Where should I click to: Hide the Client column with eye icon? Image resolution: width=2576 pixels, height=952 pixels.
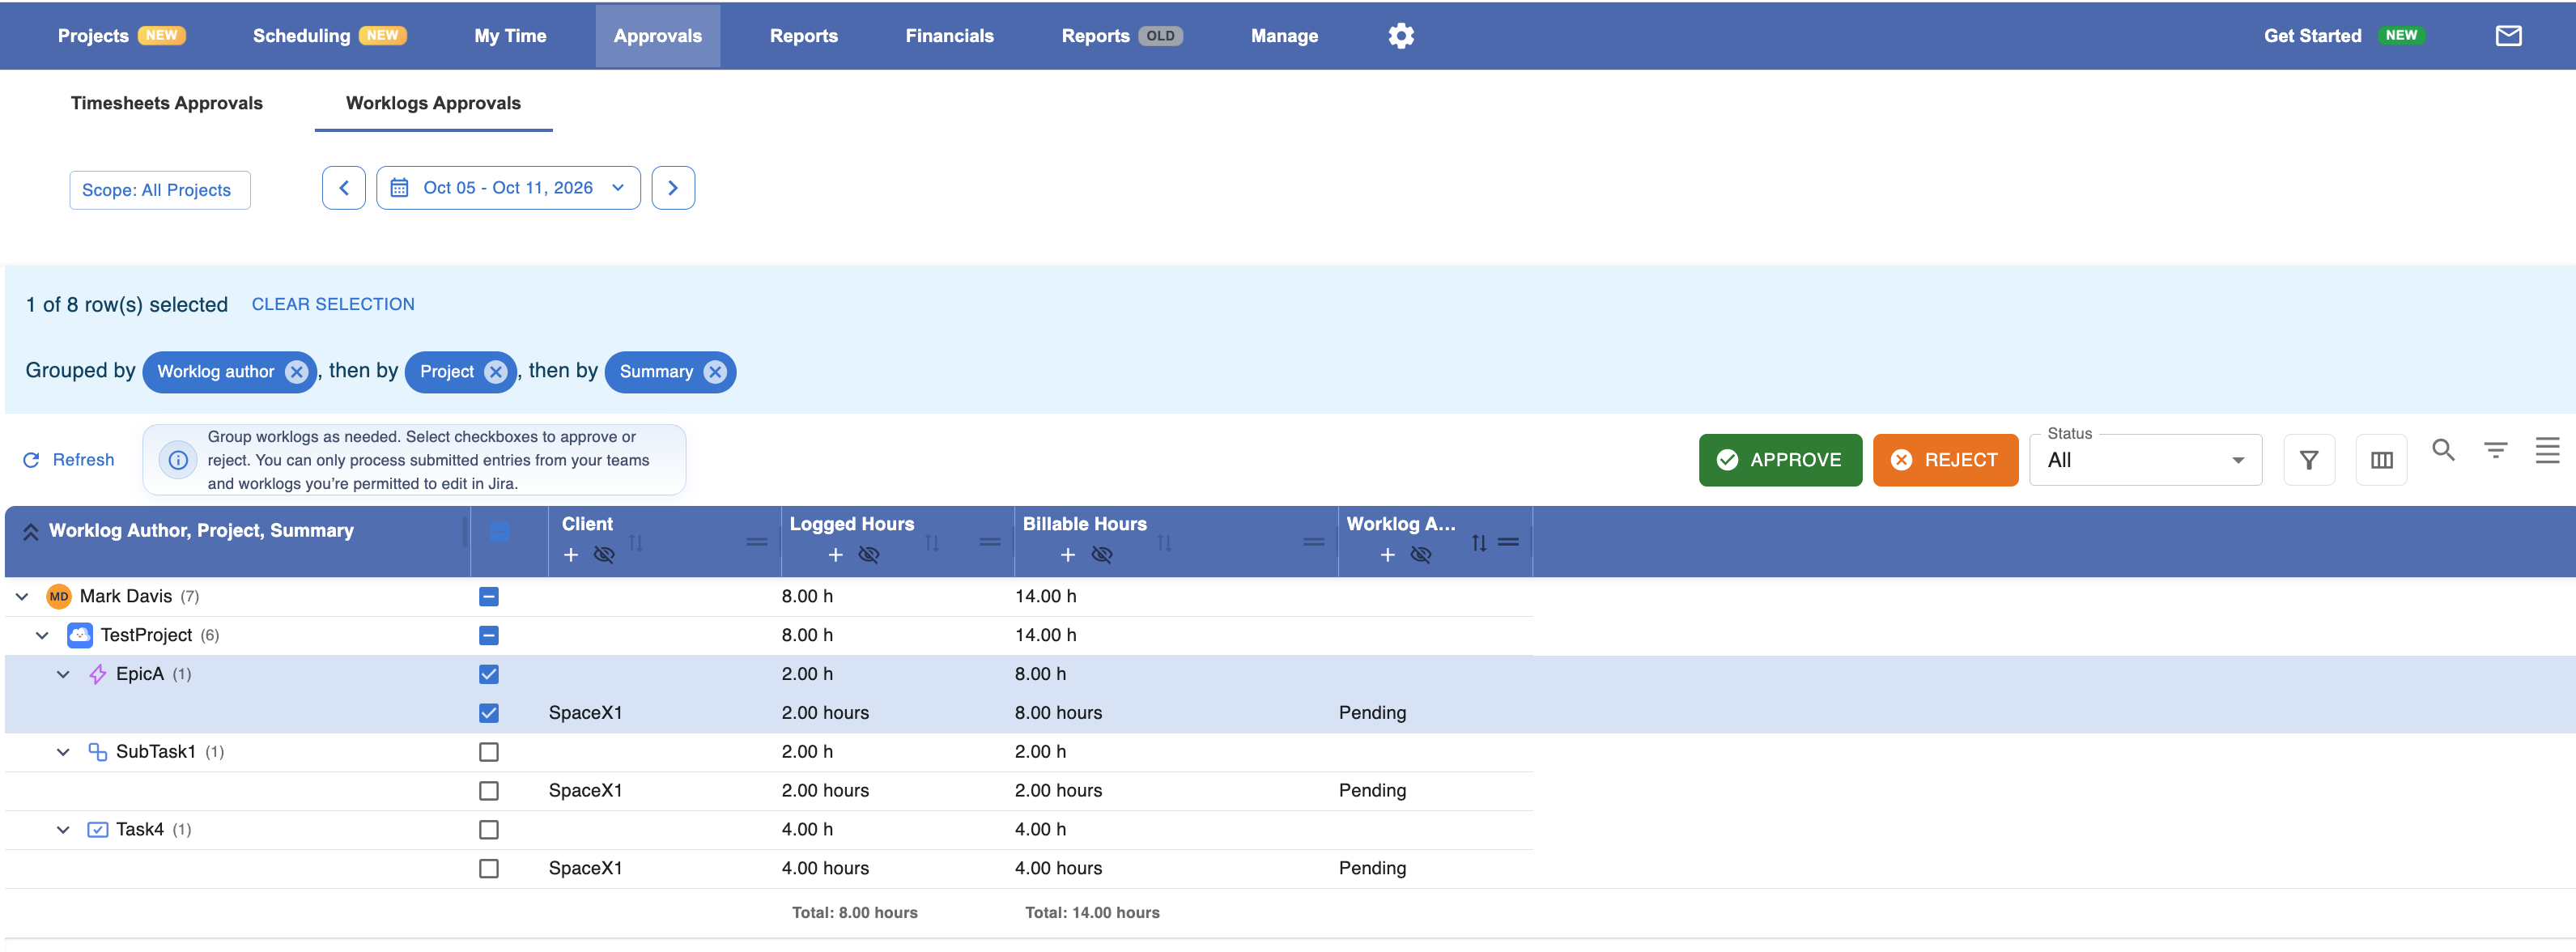(604, 555)
